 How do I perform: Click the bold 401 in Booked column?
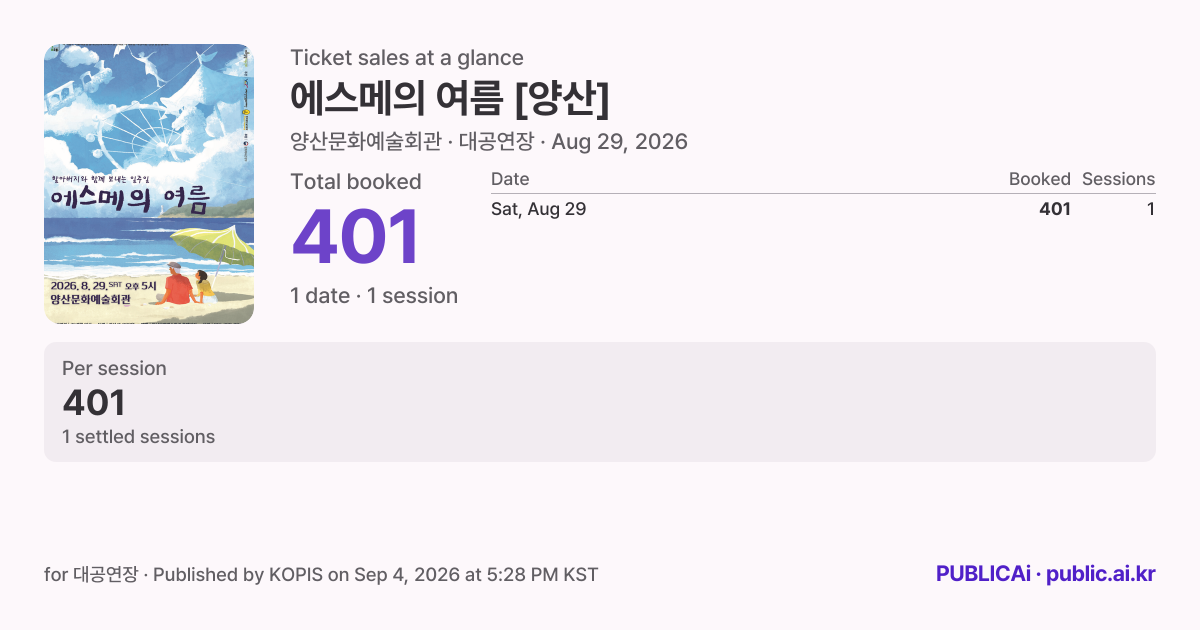tap(1055, 209)
